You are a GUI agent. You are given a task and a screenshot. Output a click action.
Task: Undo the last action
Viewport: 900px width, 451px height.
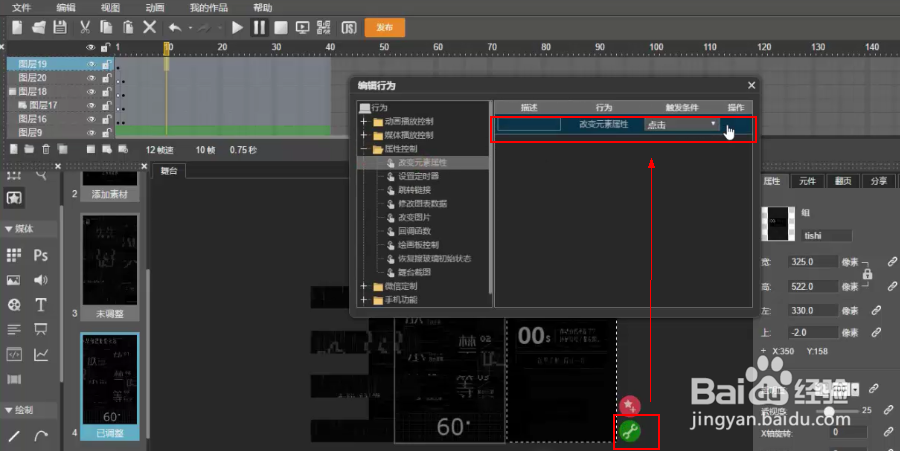tap(175, 27)
